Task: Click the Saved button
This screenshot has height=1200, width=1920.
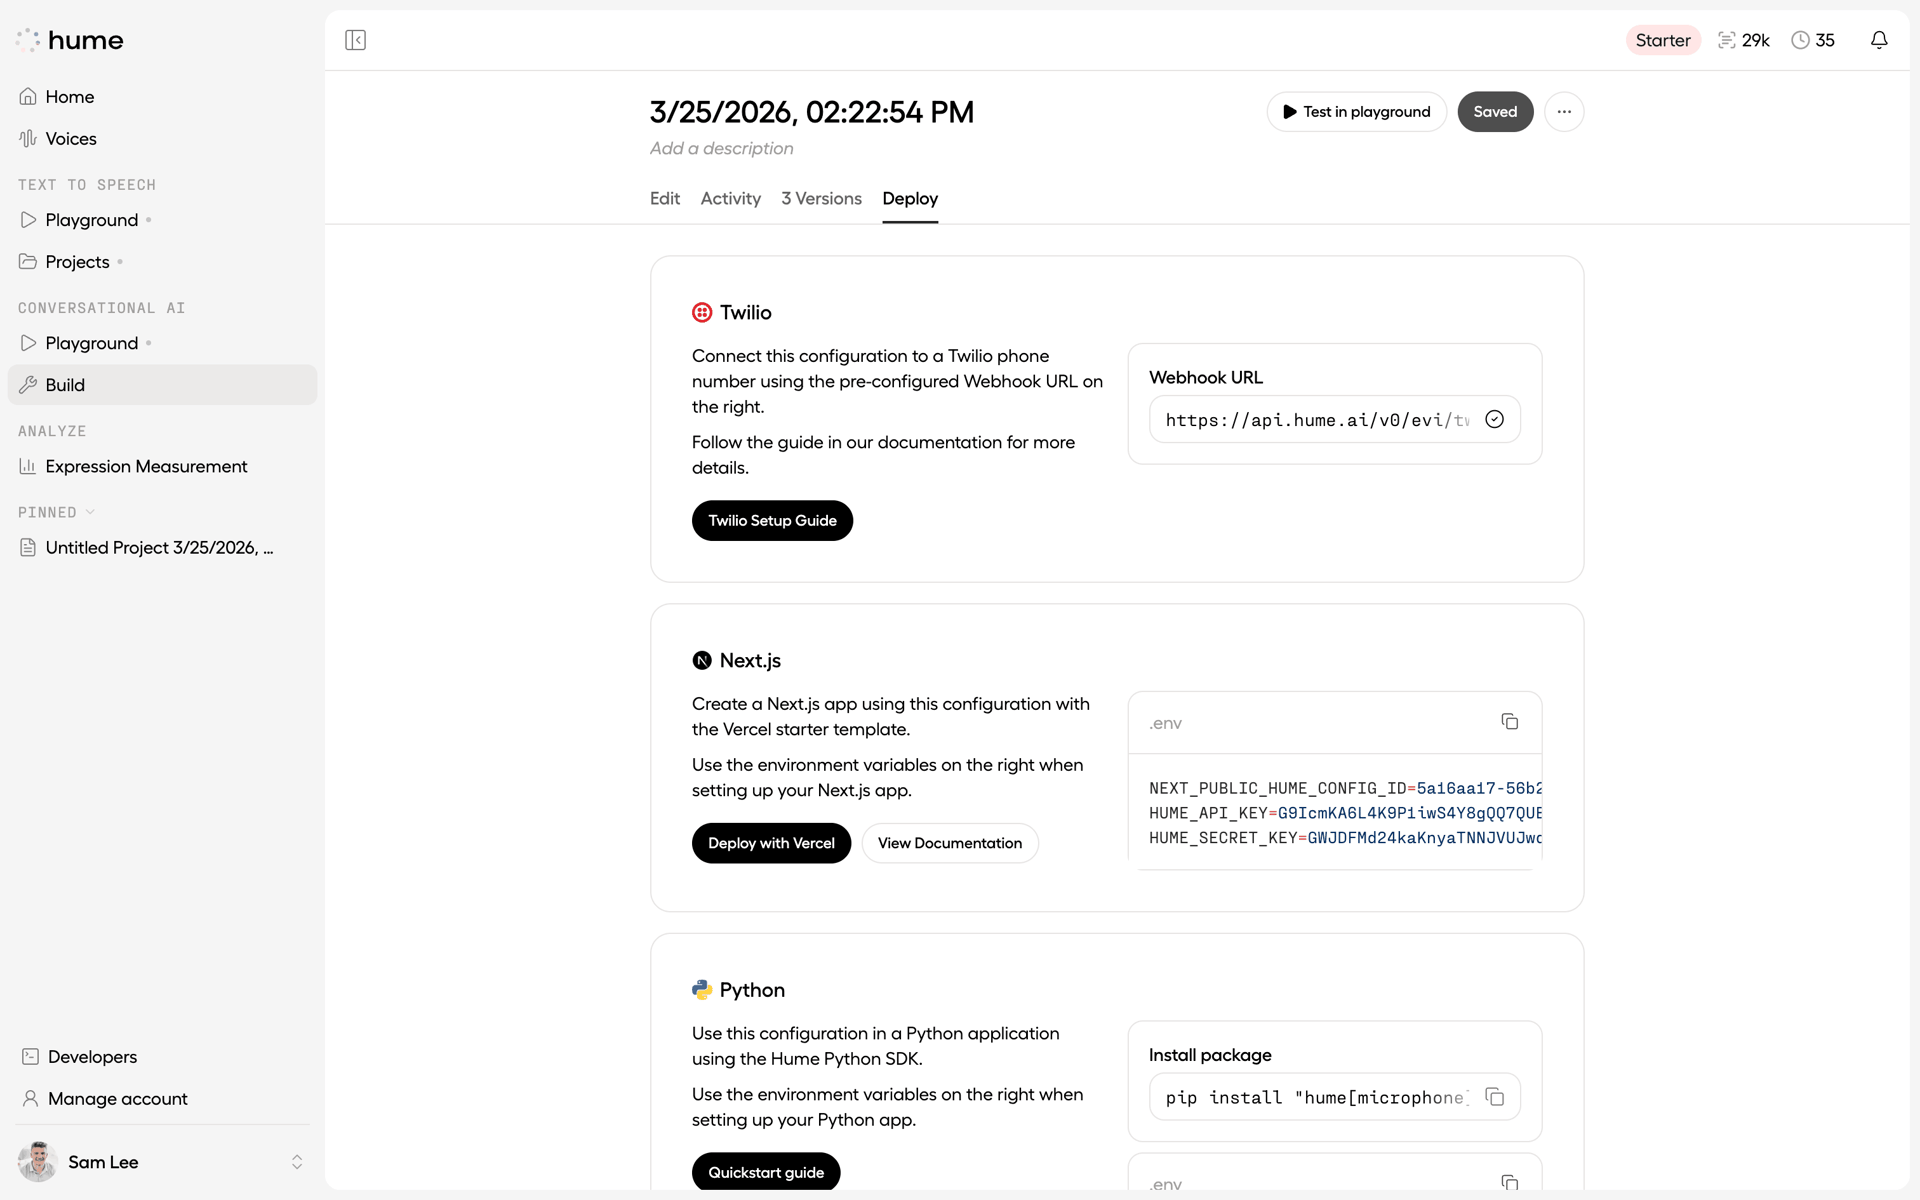Action: [x=1495, y=111]
